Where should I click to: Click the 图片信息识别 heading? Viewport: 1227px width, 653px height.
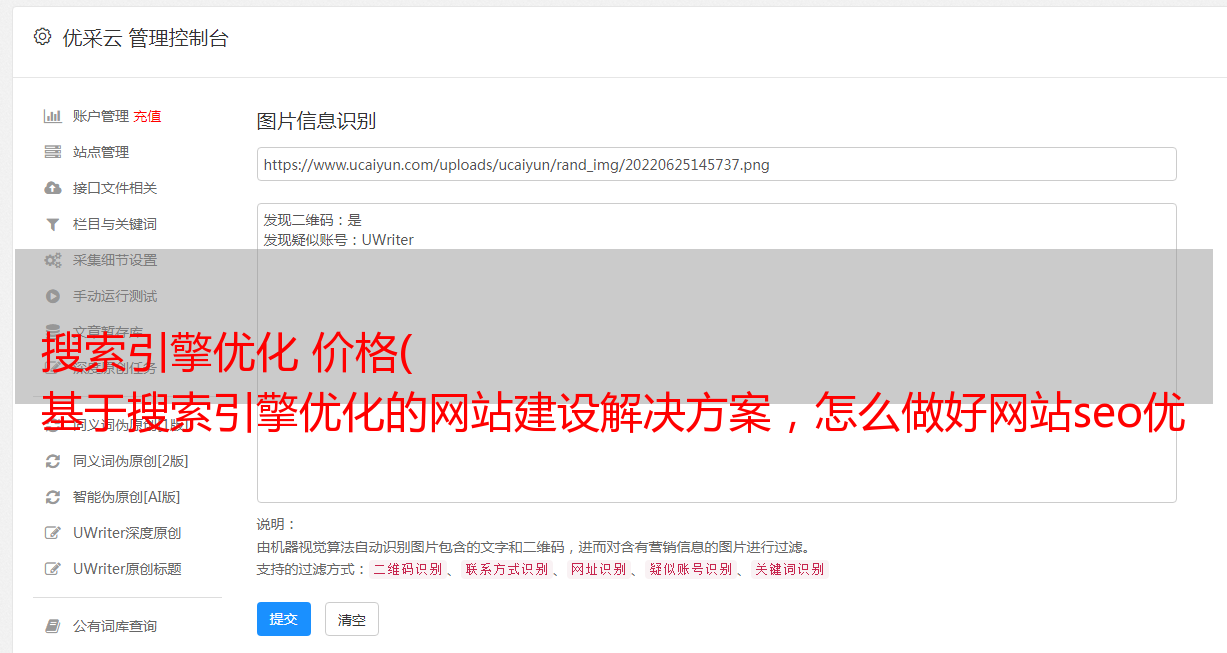[316, 121]
